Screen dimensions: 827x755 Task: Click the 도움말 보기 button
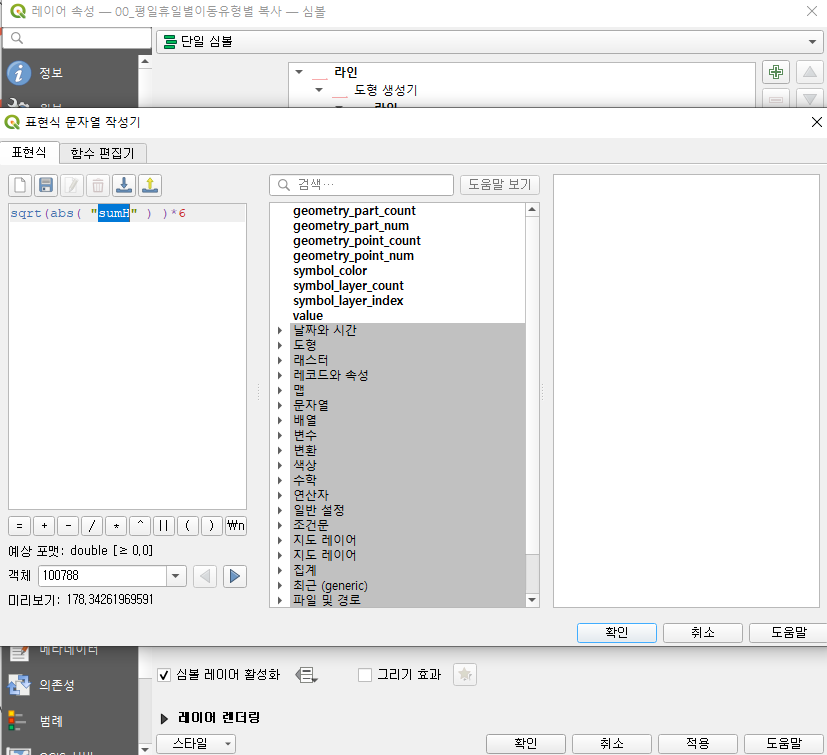pos(499,185)
